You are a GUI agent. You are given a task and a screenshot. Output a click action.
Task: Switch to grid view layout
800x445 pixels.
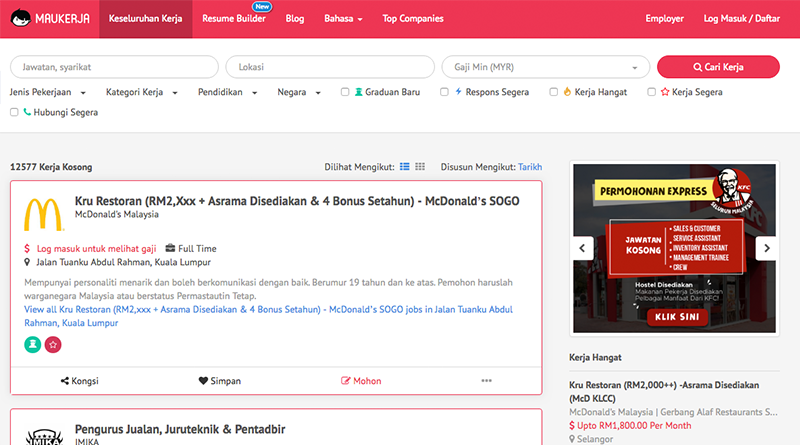420,166
